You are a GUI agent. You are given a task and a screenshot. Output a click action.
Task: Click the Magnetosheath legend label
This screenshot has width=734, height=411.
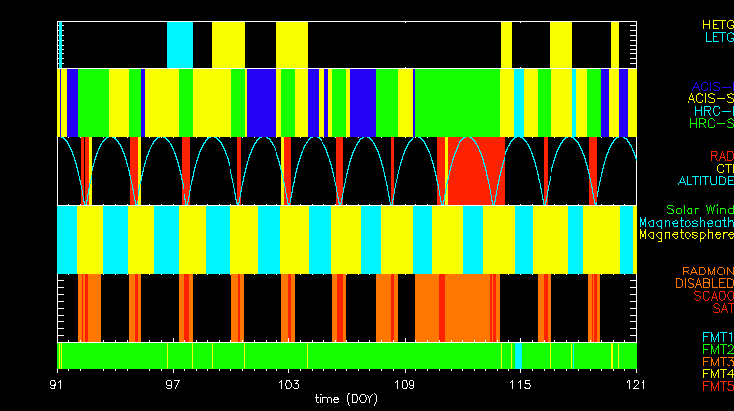coord(686,223)
